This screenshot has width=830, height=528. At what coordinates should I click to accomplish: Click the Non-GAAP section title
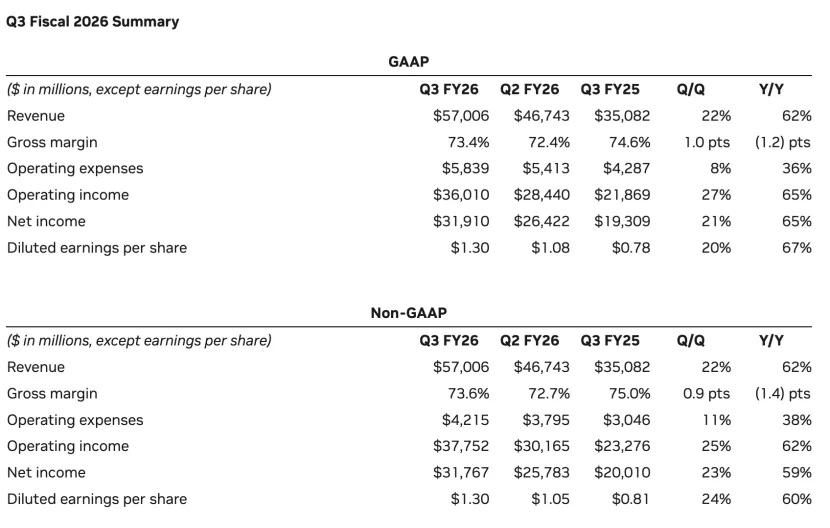[408, 314]
